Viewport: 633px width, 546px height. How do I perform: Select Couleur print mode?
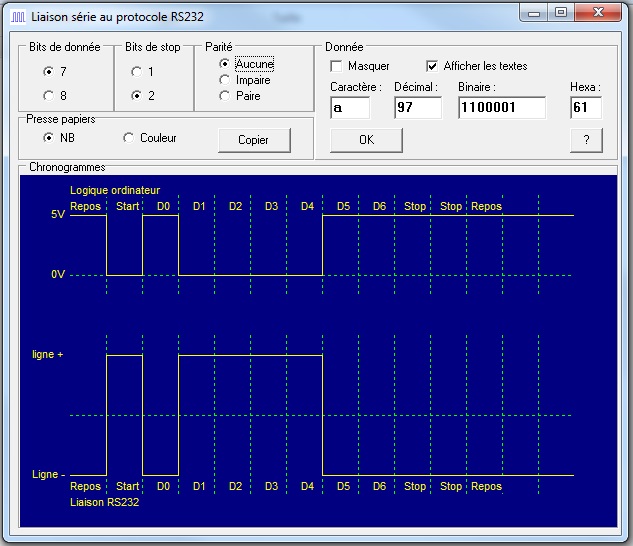pos(128,138)
